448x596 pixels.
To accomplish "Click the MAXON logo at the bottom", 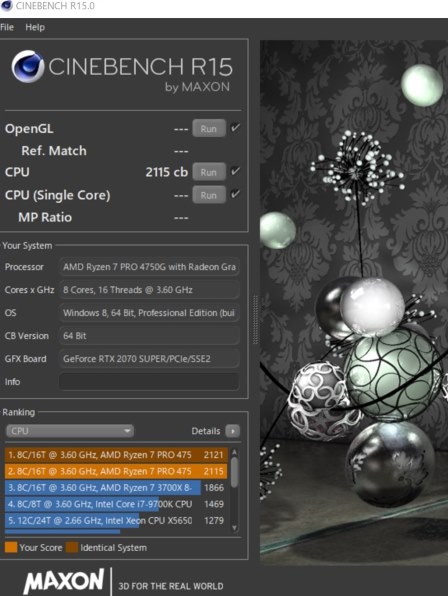I will coord(64,581).
